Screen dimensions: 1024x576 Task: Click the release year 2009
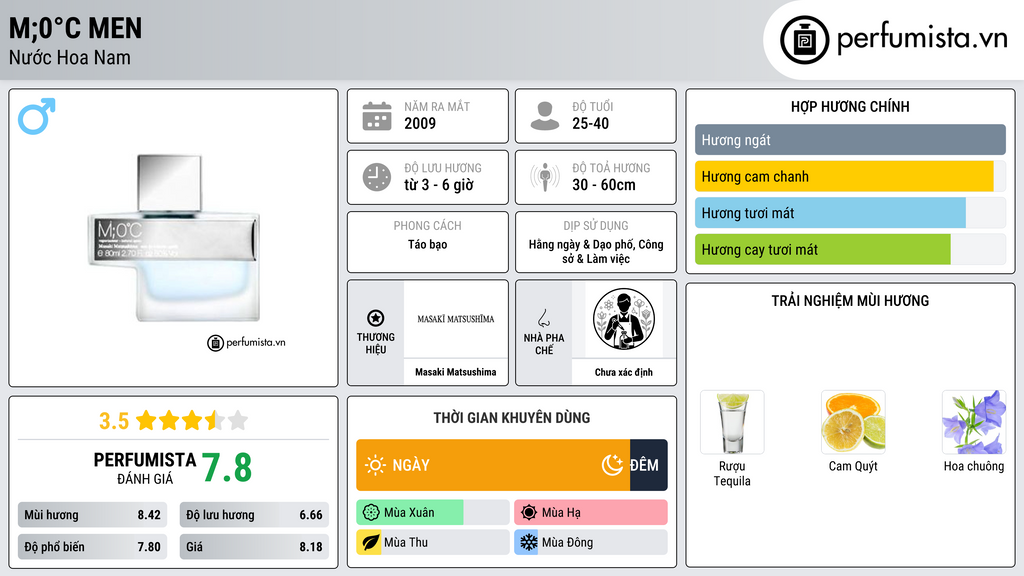pyautogui.click(x=420, y=123)
